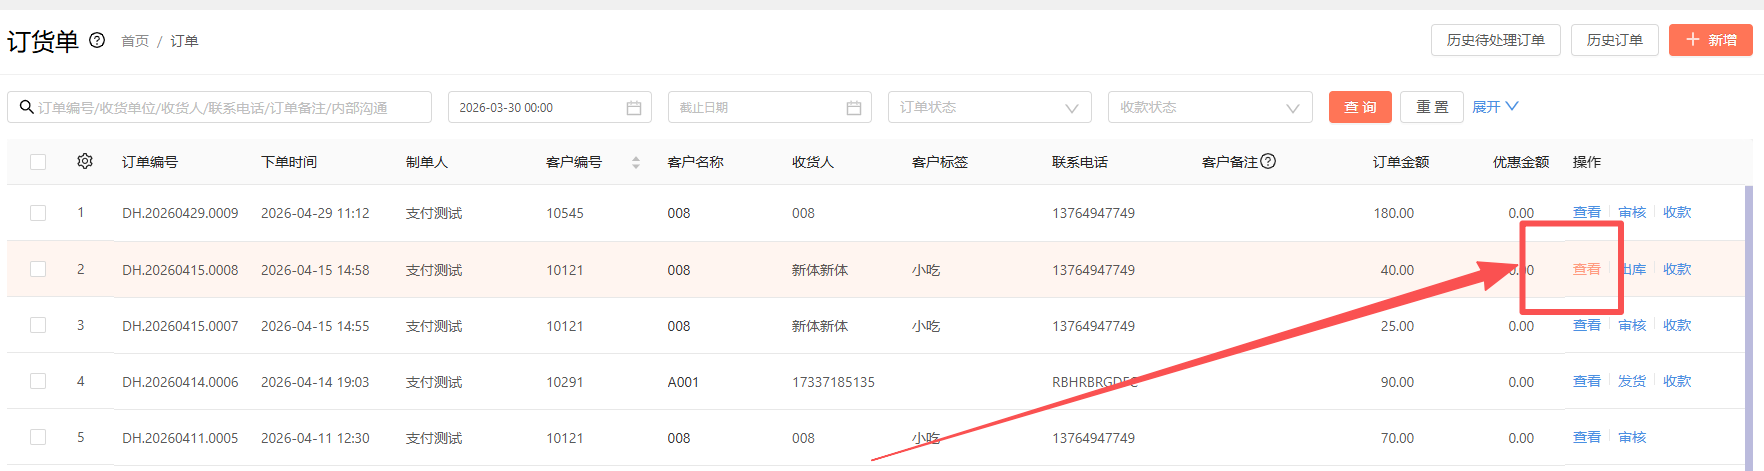Open the 收款状态 dropdown

click(x=1209, y=107)
